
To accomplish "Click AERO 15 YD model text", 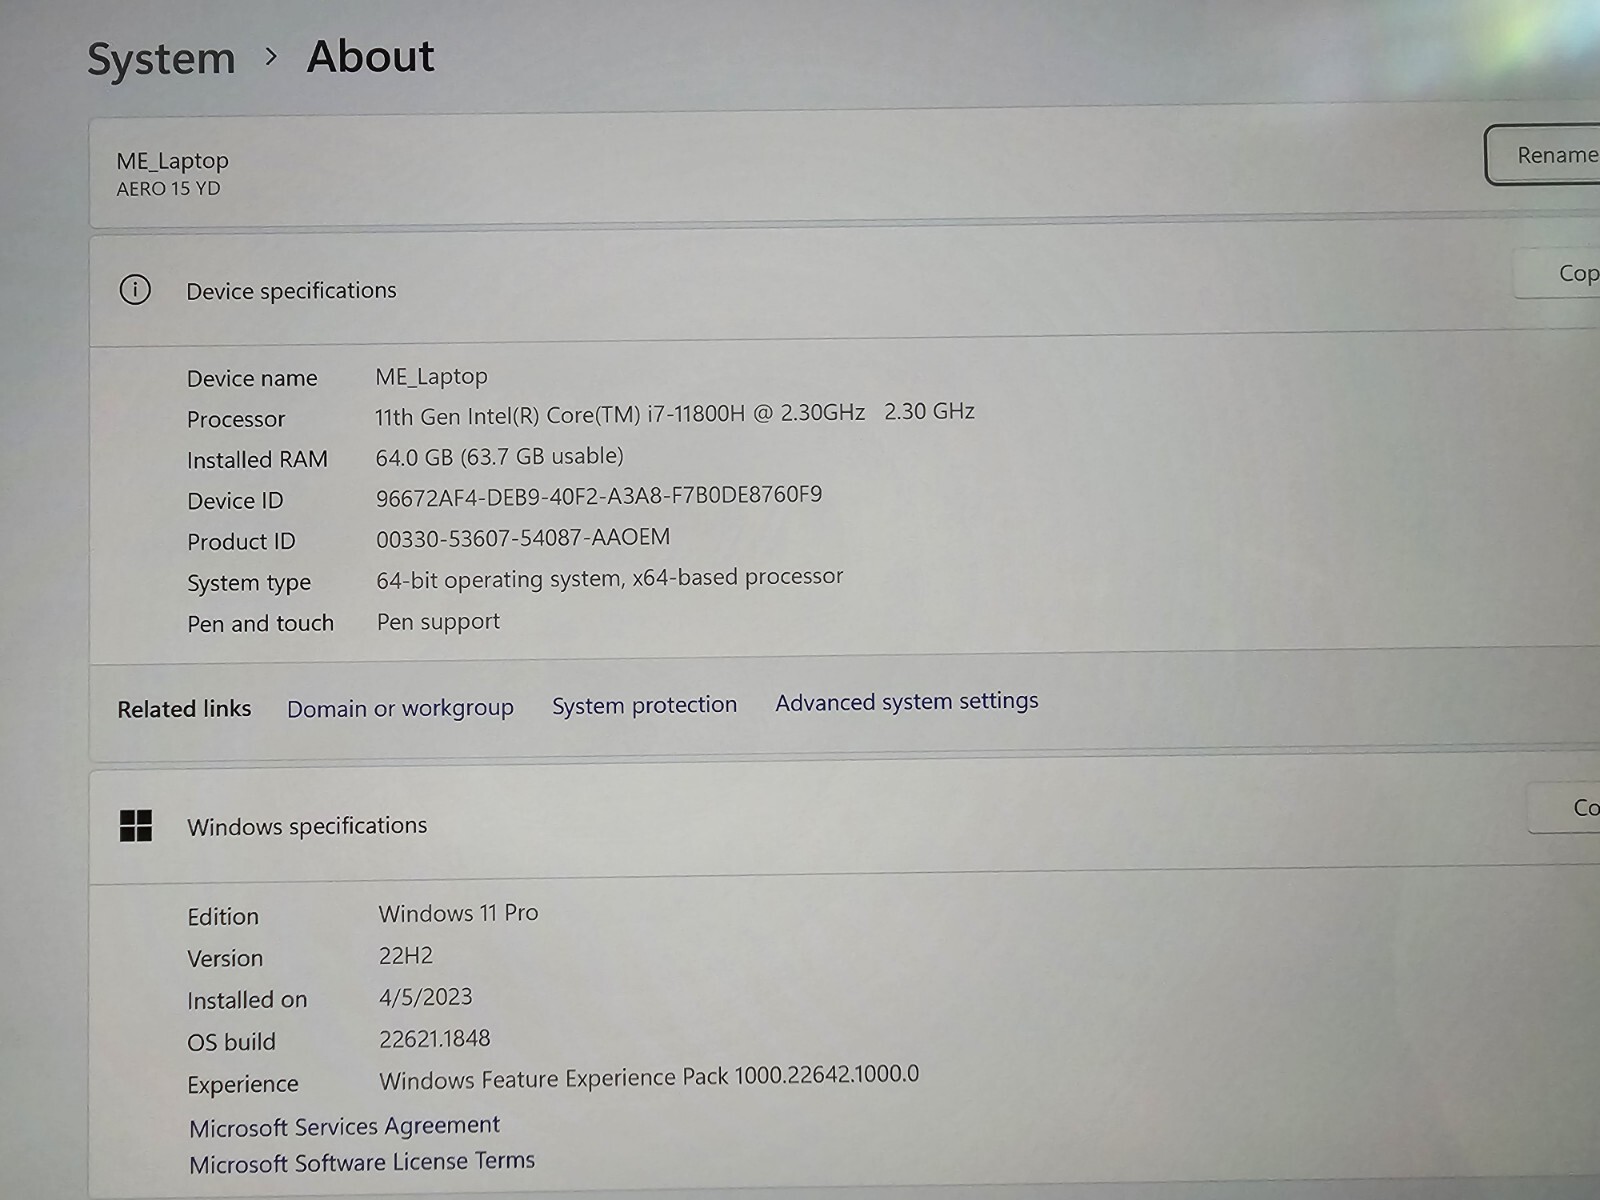I will 168,189.
